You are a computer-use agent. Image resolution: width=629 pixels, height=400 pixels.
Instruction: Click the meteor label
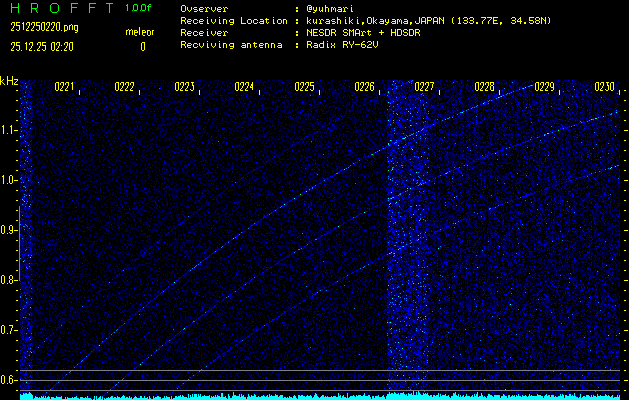tap(139, 32)
